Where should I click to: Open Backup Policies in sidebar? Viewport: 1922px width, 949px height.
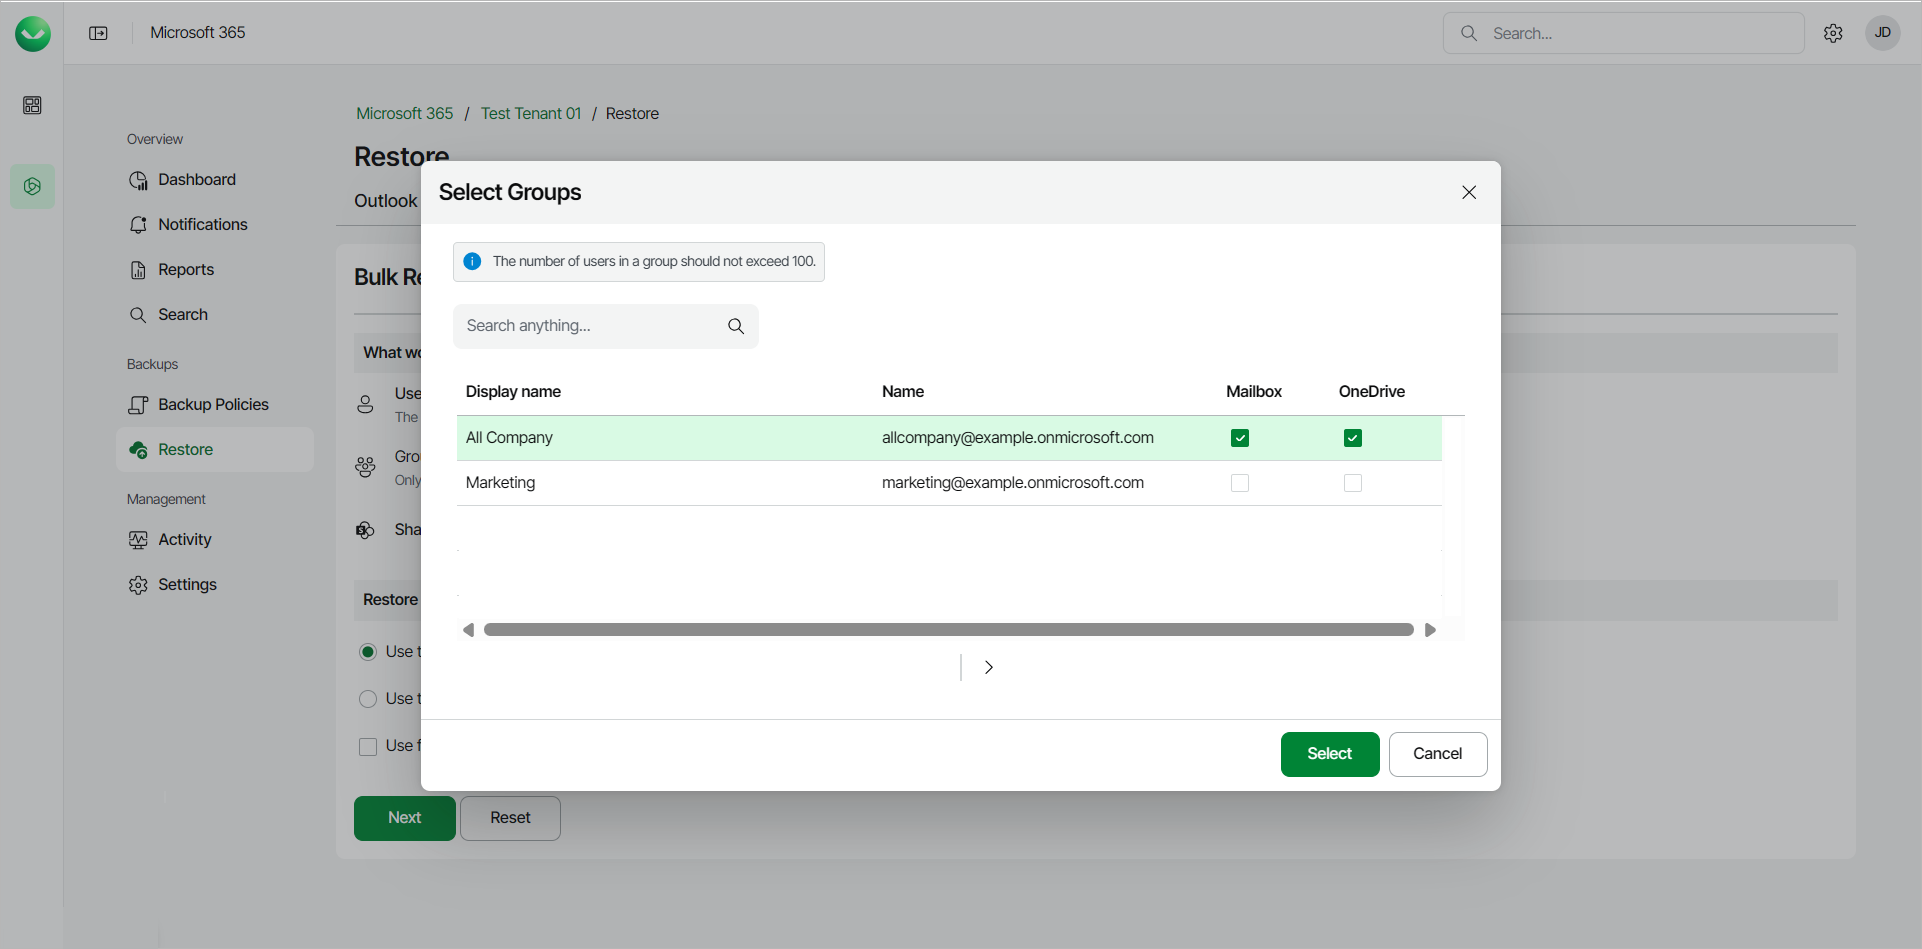(213, 405)
